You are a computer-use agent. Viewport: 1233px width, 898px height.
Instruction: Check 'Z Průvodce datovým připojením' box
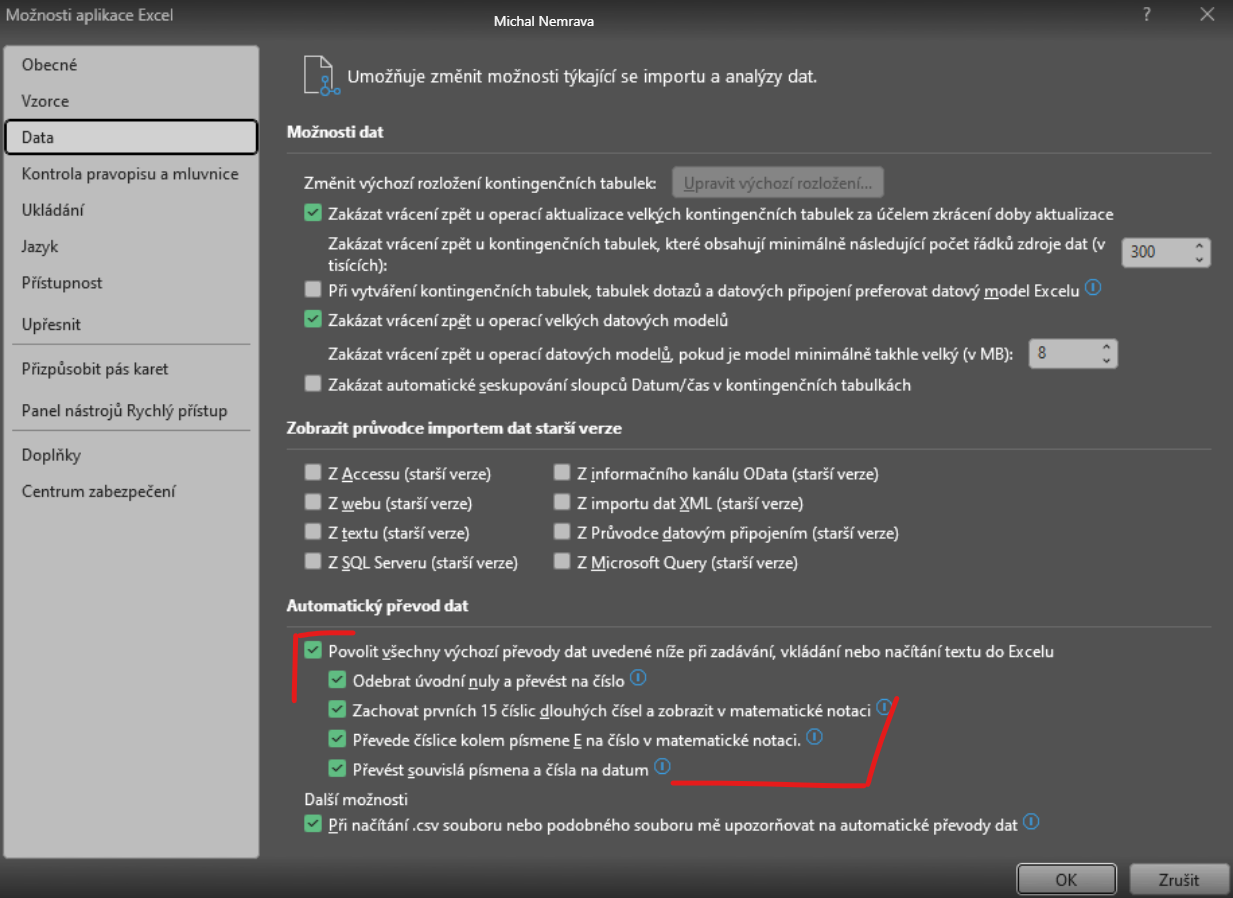[563, 532]
